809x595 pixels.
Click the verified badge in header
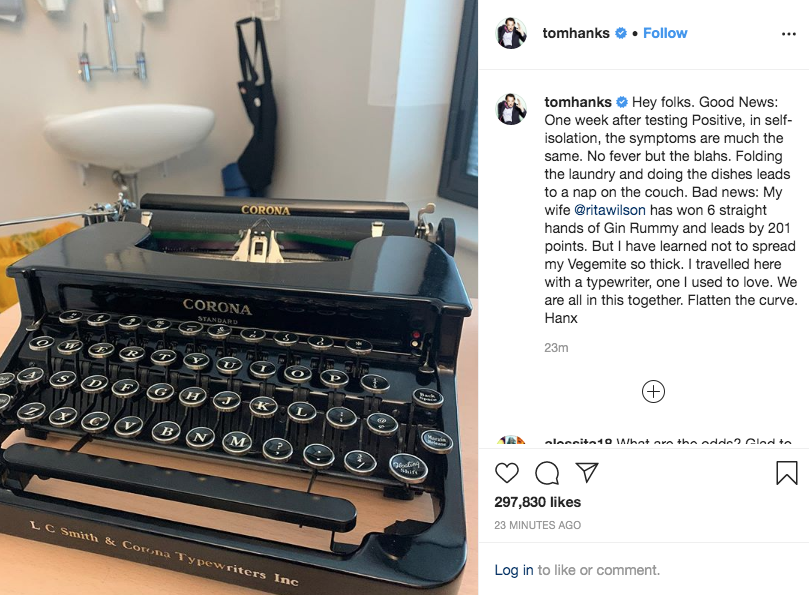click(621, 33)
